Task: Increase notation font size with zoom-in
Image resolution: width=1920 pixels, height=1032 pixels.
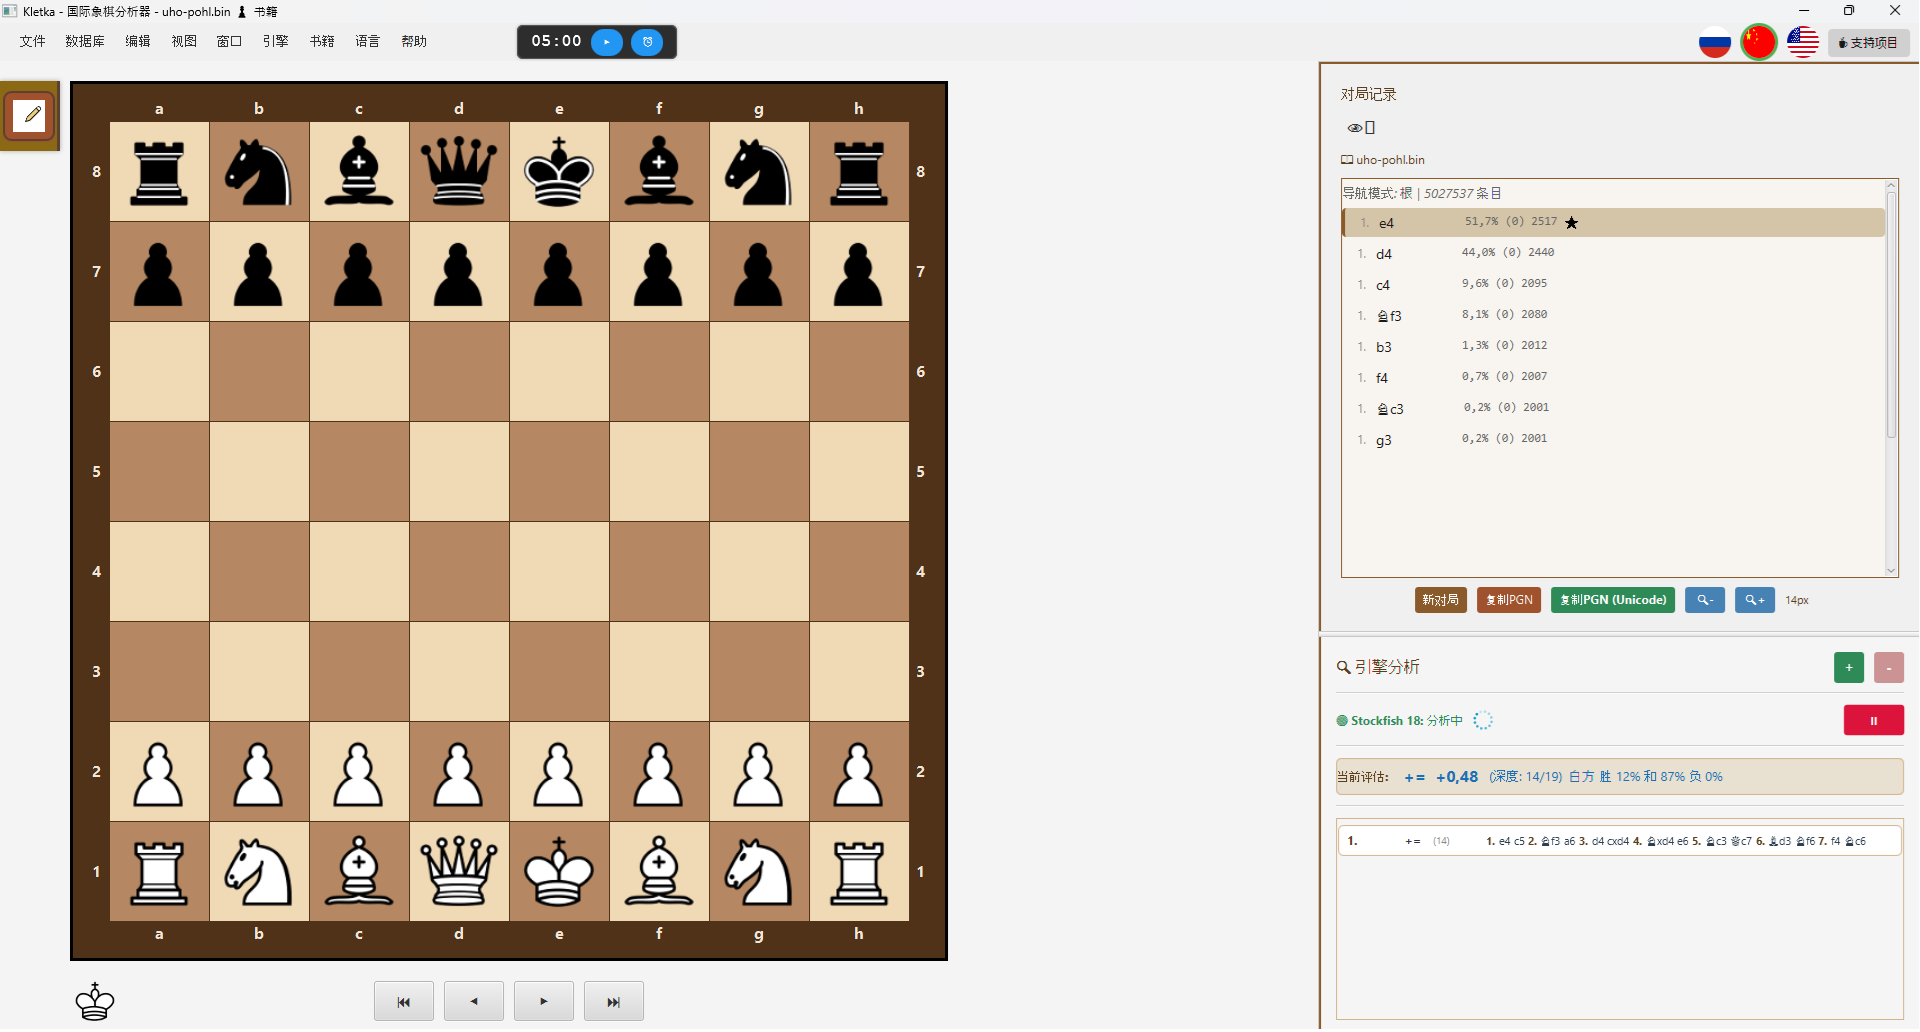Action: 1755,600
